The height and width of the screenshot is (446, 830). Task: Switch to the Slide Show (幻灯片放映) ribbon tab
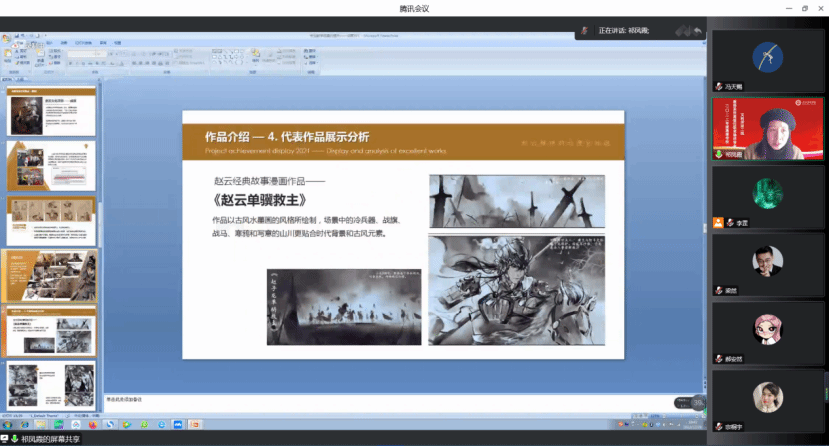click(83, 42)
